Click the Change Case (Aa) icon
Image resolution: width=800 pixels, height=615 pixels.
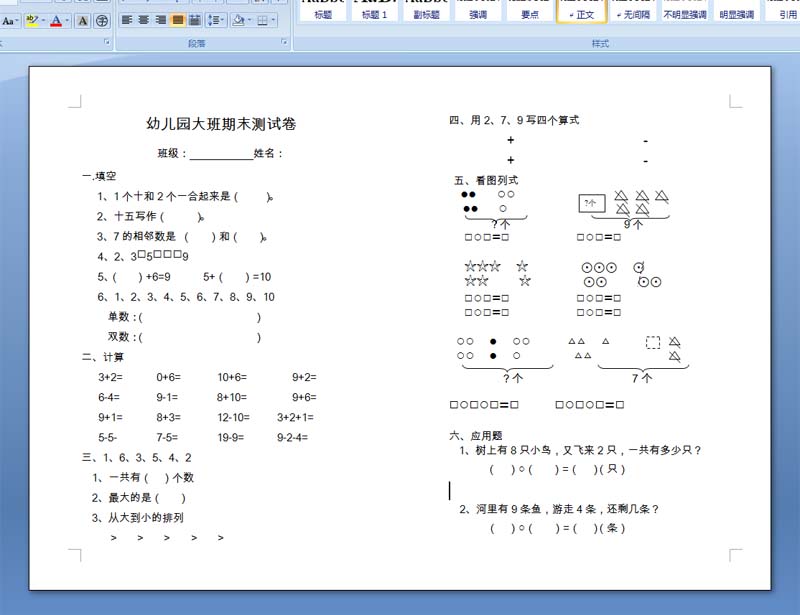(x=8, y=21)
